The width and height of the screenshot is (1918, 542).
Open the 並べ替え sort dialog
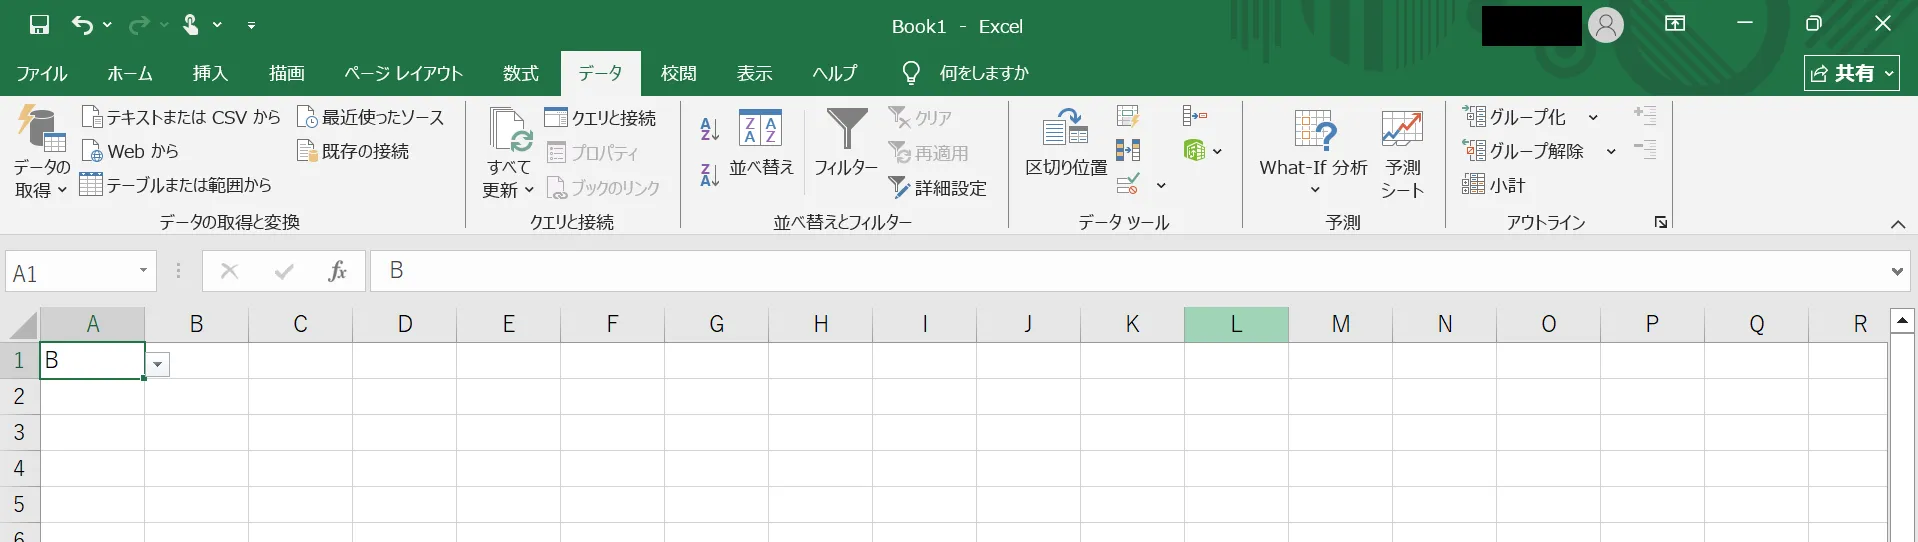[x=761, y=142]
